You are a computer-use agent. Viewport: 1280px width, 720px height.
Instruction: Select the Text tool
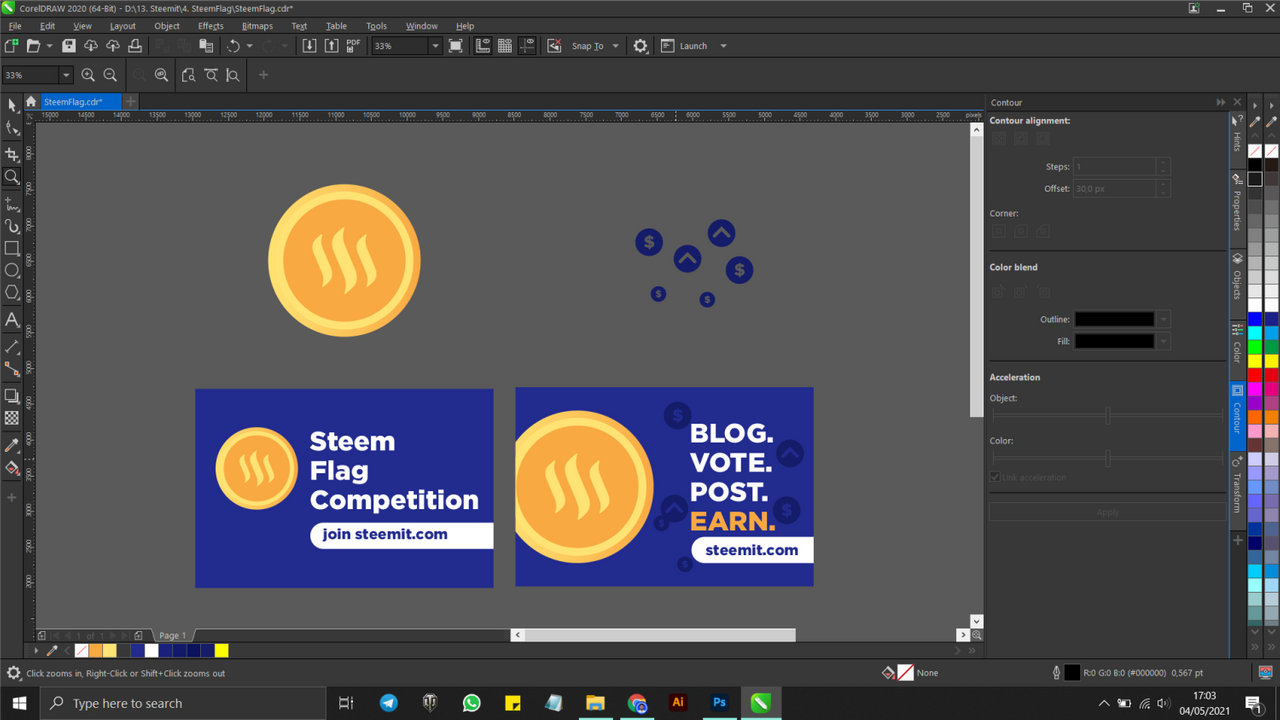[x=12, y=320]
